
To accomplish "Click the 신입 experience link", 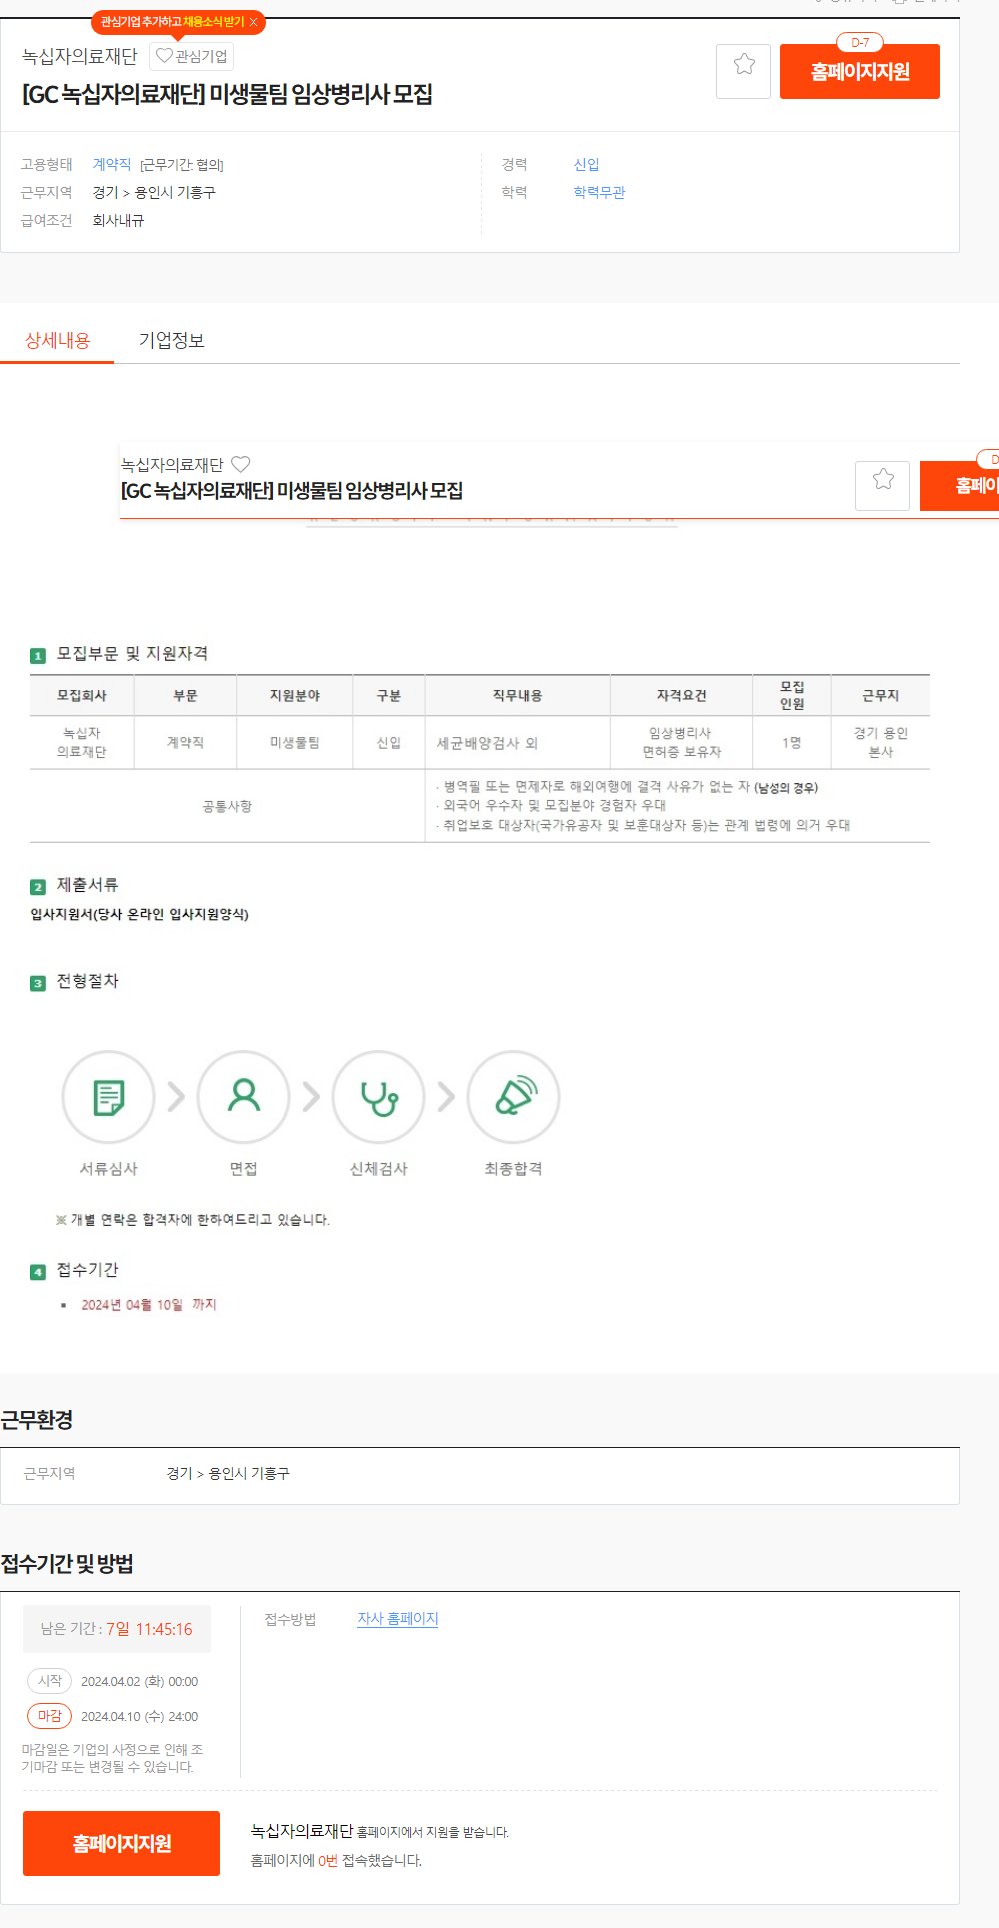I will click(586, 164).
